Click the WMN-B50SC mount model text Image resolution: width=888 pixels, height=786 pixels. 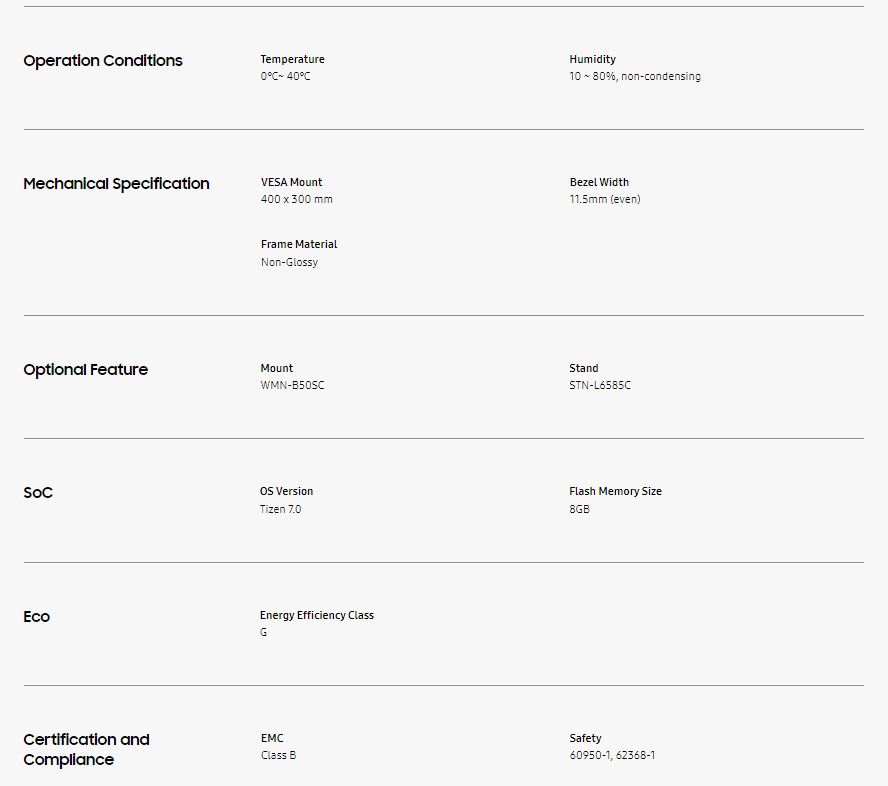(x=292, y=386)
